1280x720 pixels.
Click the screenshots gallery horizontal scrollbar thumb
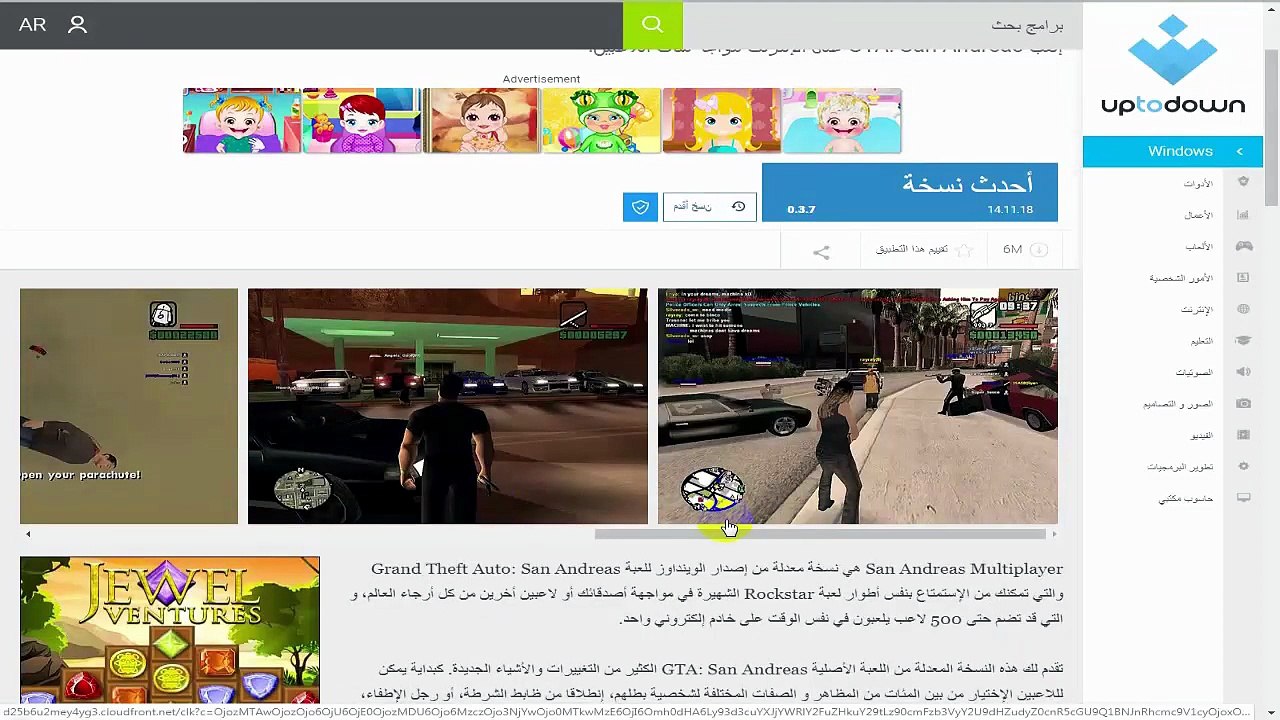[x=820, y=534]
